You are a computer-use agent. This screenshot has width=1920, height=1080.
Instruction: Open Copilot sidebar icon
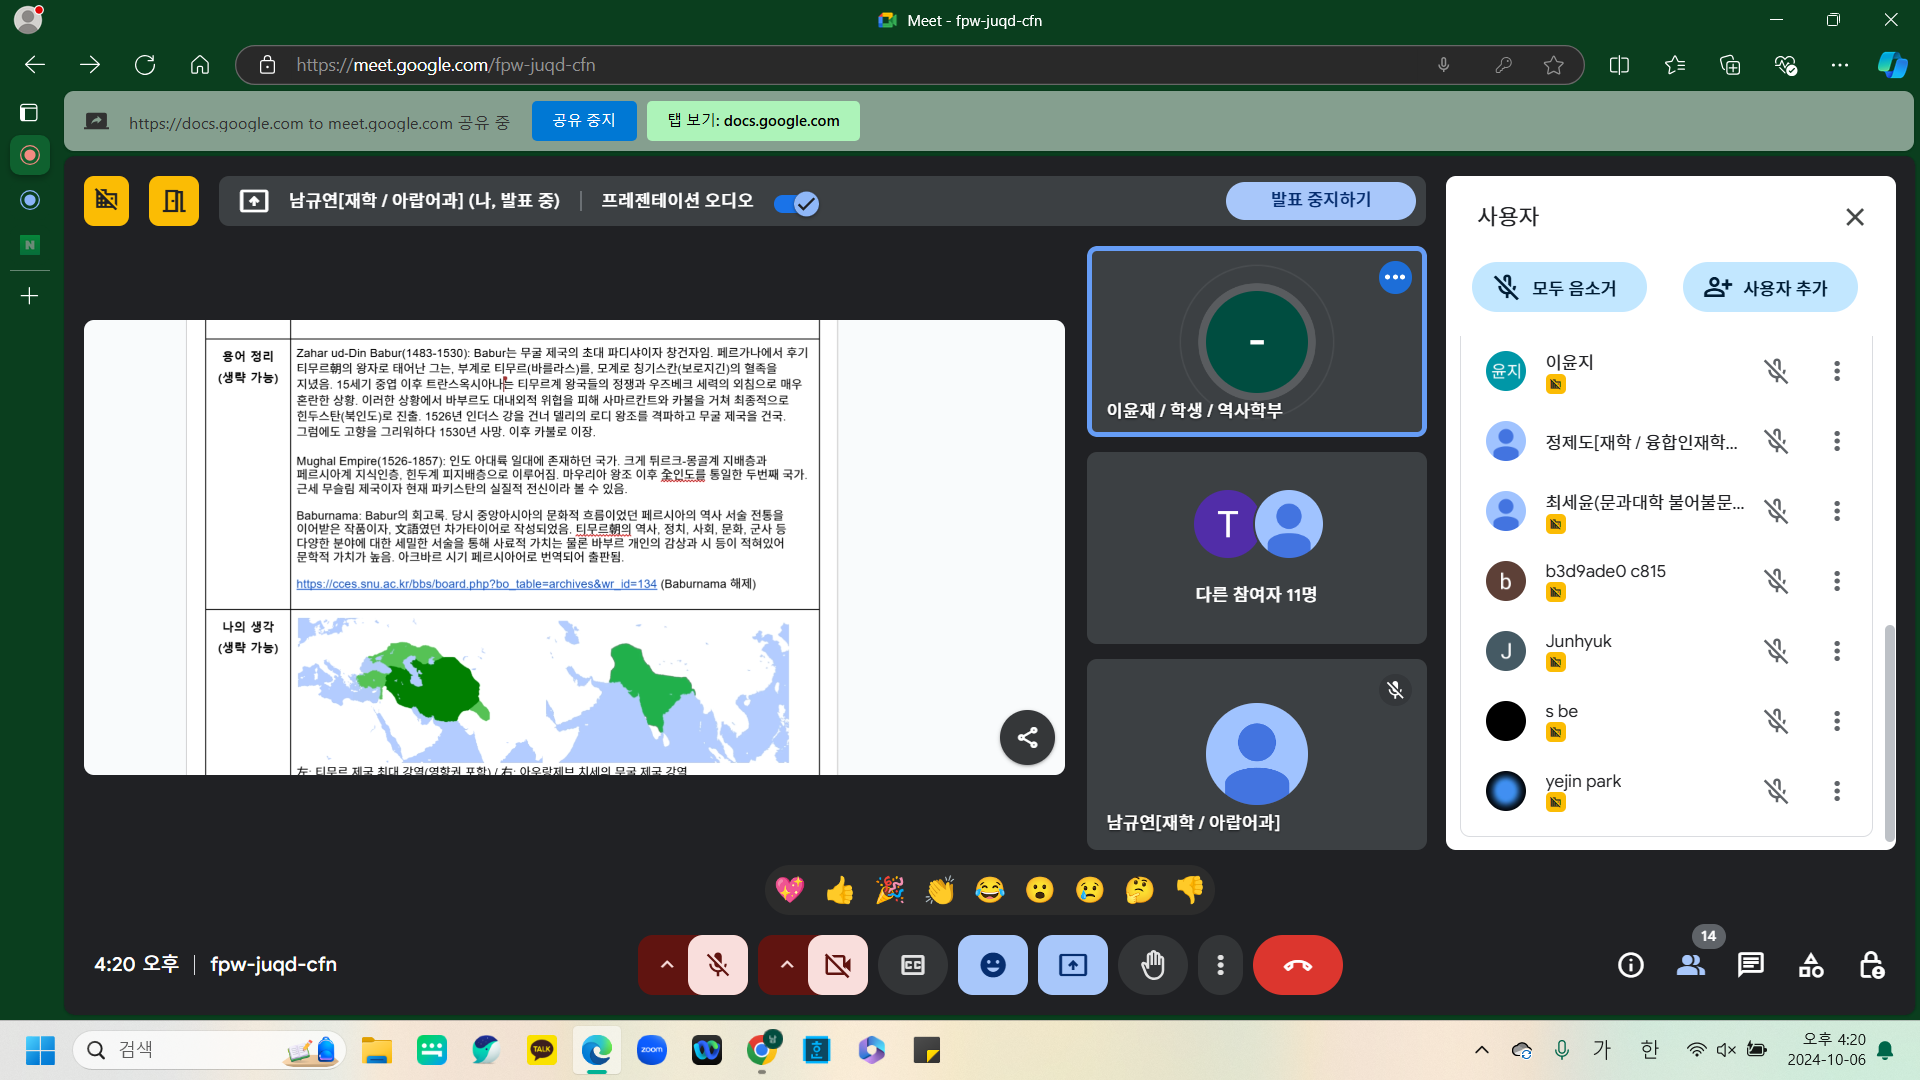1891,65
